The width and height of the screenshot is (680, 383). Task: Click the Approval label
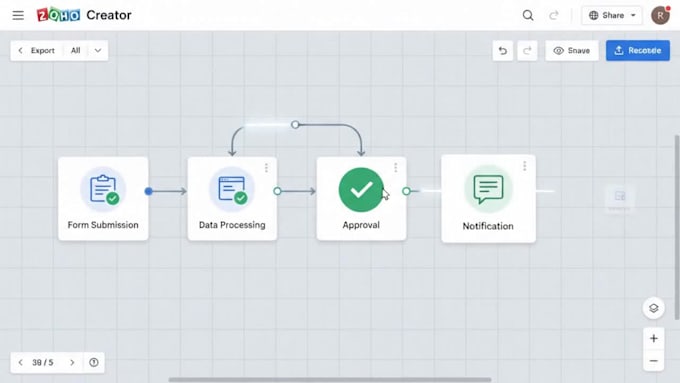coord(361,225)
